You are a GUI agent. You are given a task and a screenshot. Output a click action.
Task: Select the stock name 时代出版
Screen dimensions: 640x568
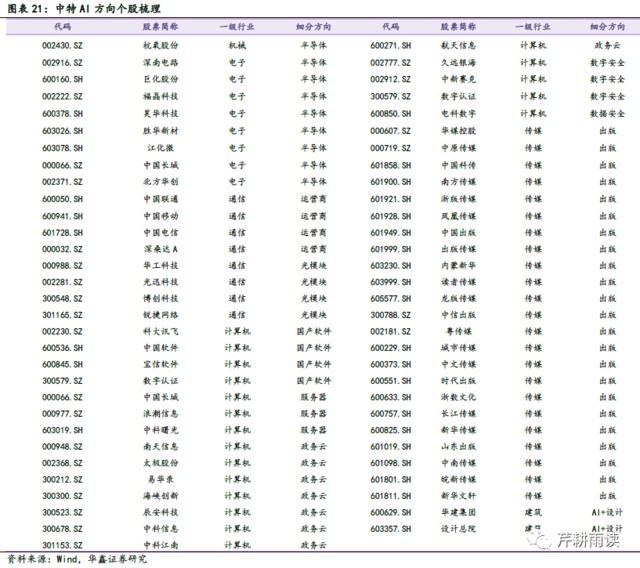coord(459,381)
